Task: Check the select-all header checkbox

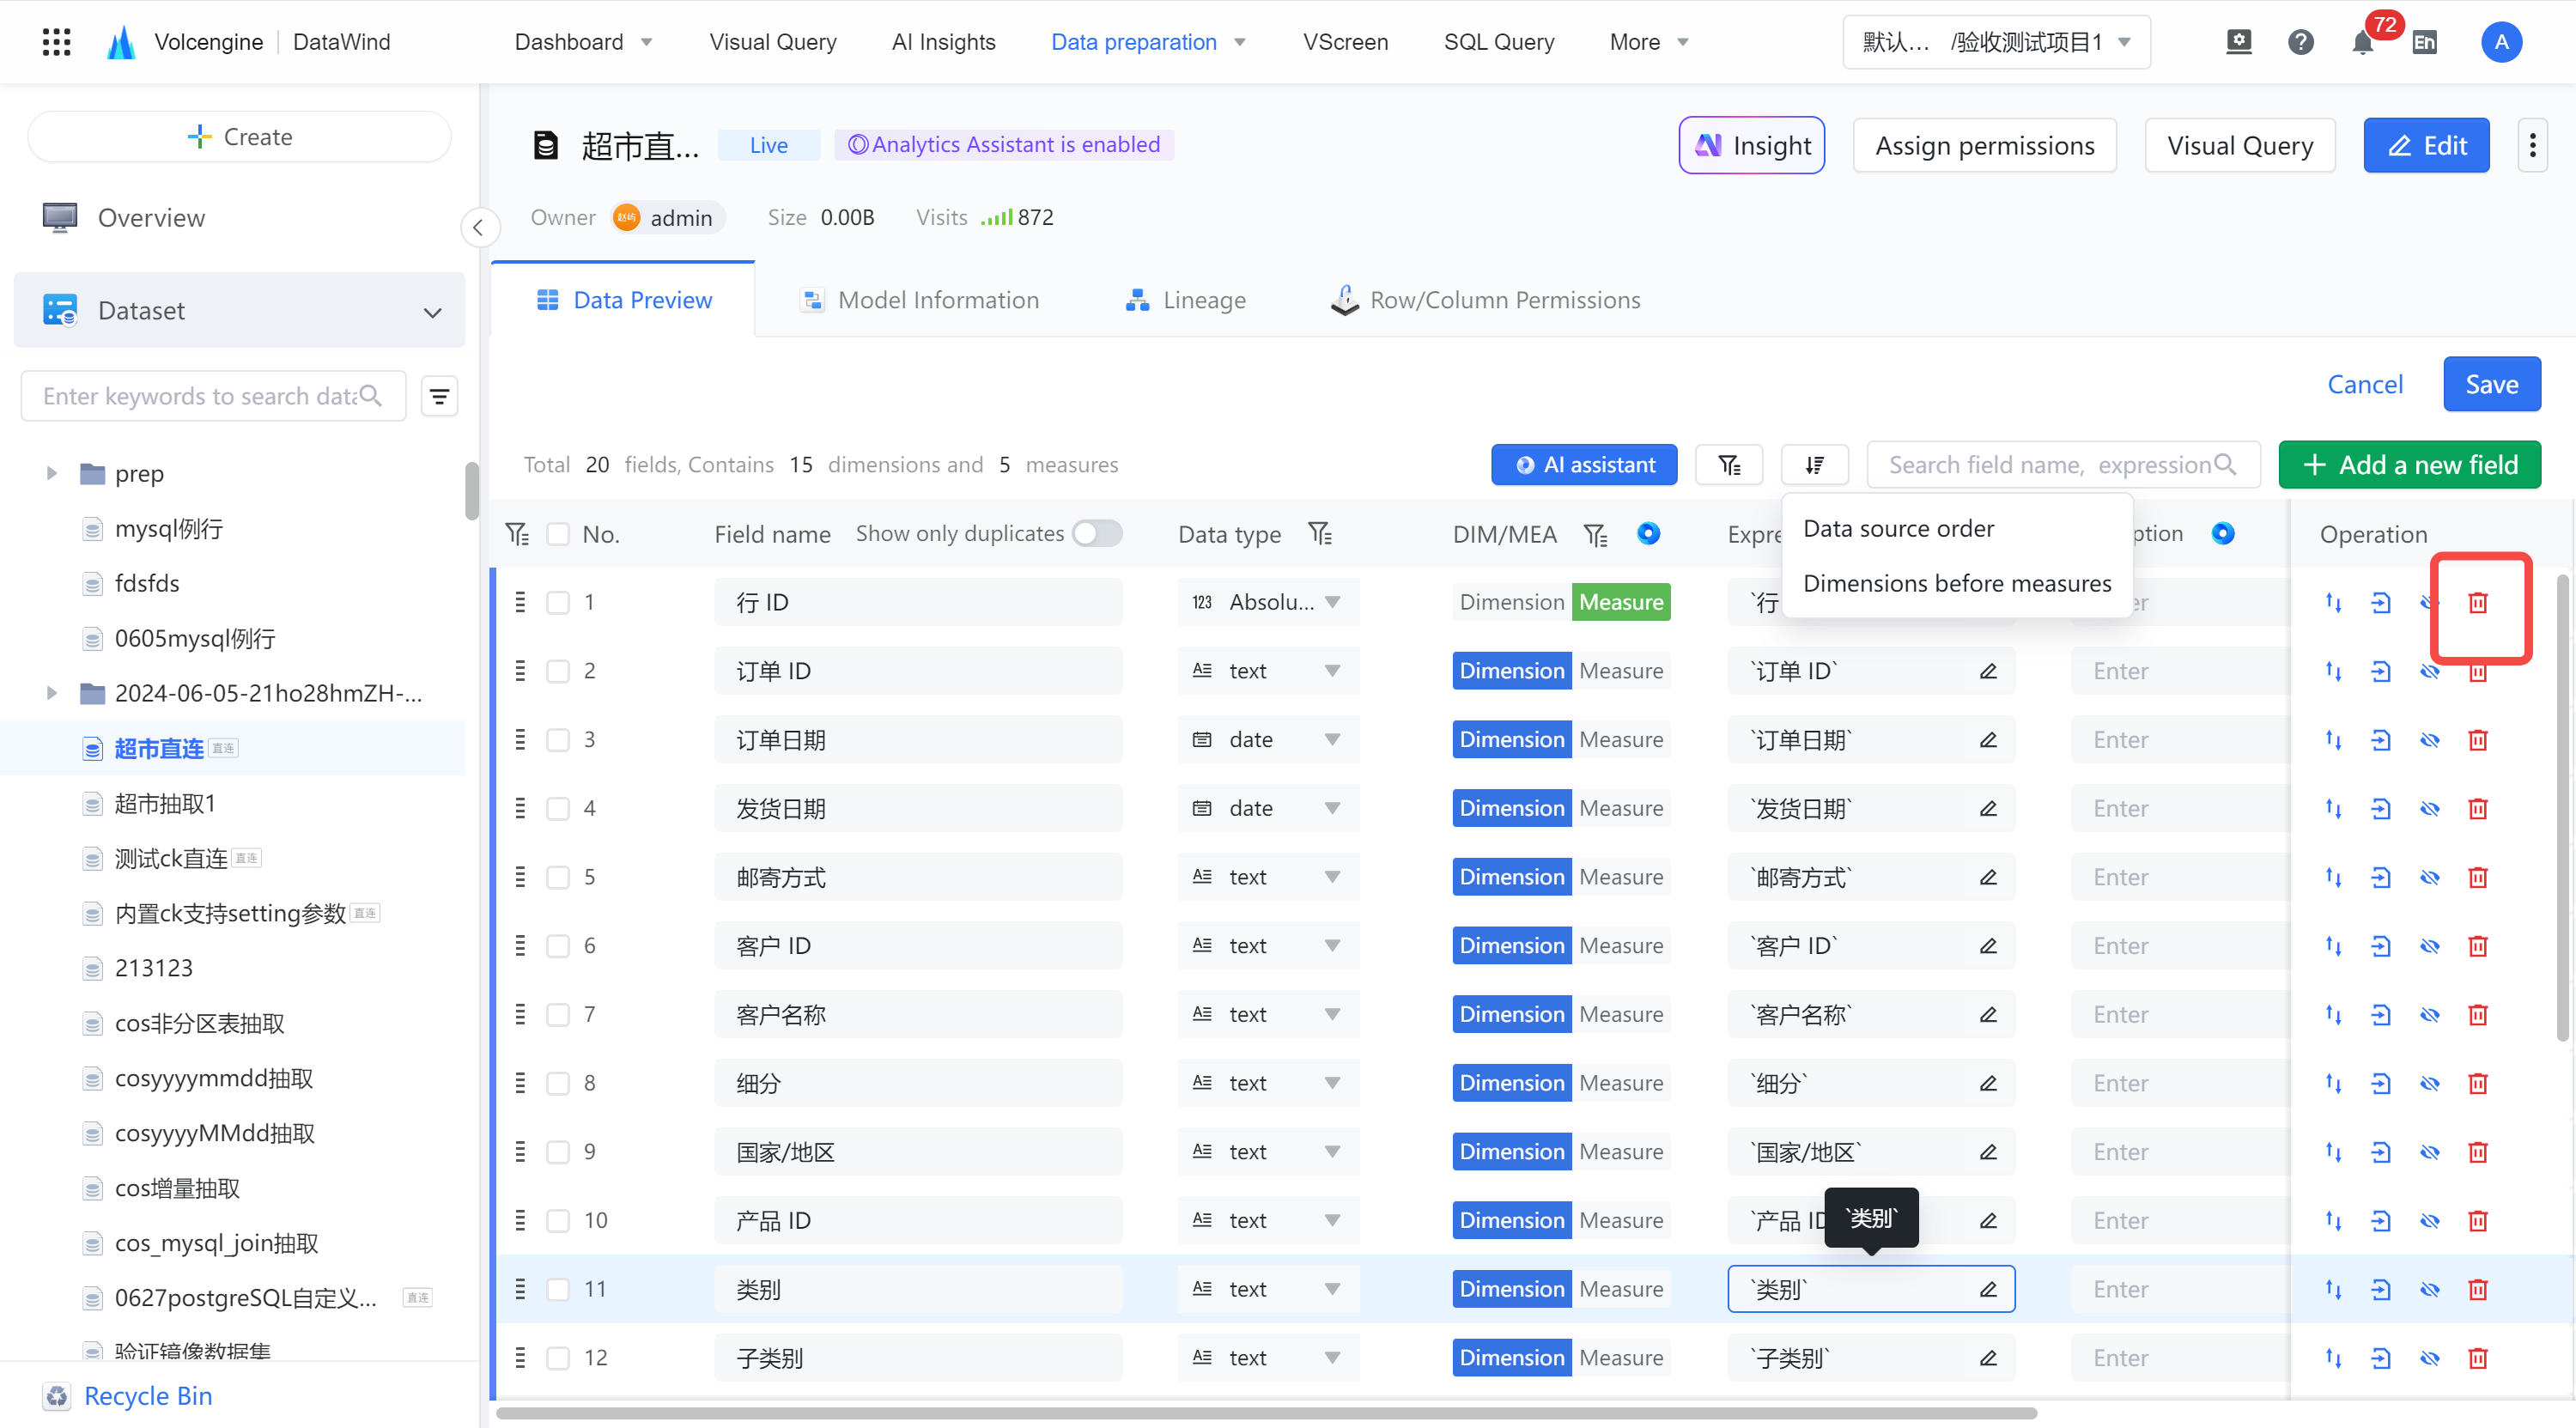Action: click(x=558, y=534)
